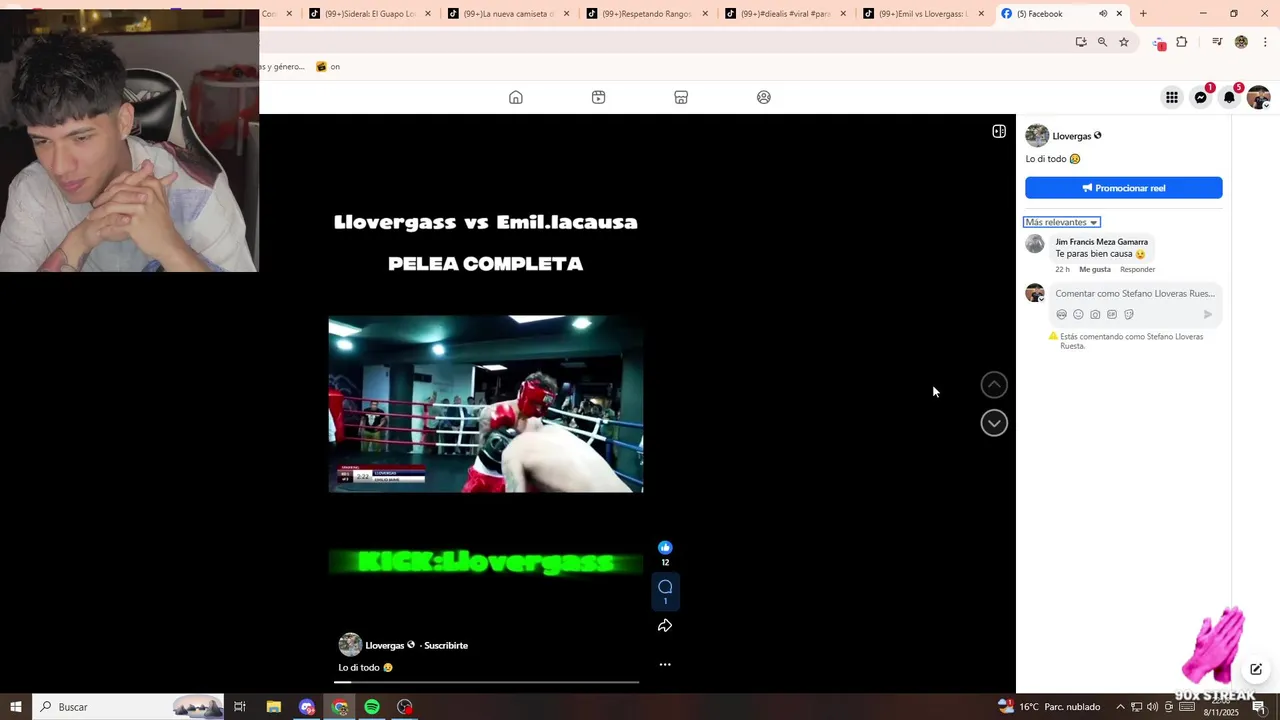Open the Más relevantes comment sort dropdown
This screenshot has width=1280, height=720.
pos(1062,222)
